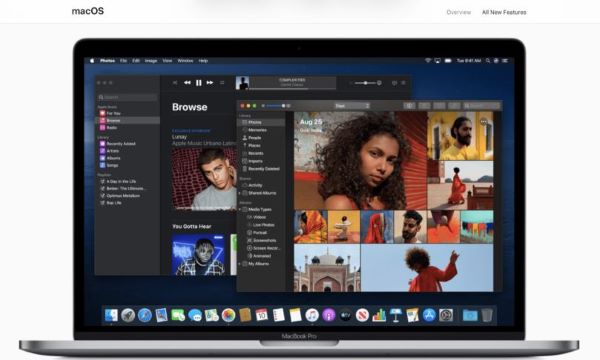The height and width of the screenshot is (360, 600).
Task: Go to the Overview page link
Action: coord(458,12)
